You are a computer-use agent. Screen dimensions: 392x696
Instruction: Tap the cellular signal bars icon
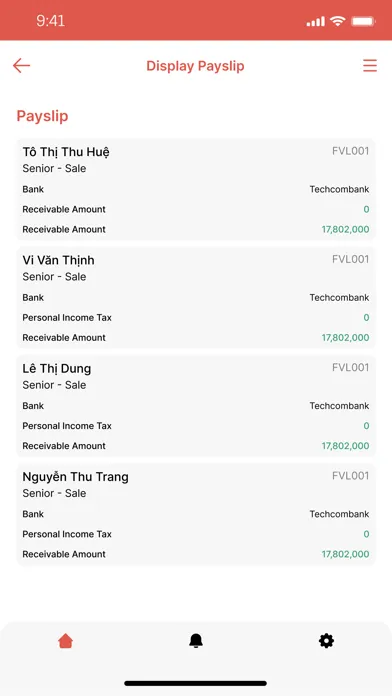click(316, 21)
